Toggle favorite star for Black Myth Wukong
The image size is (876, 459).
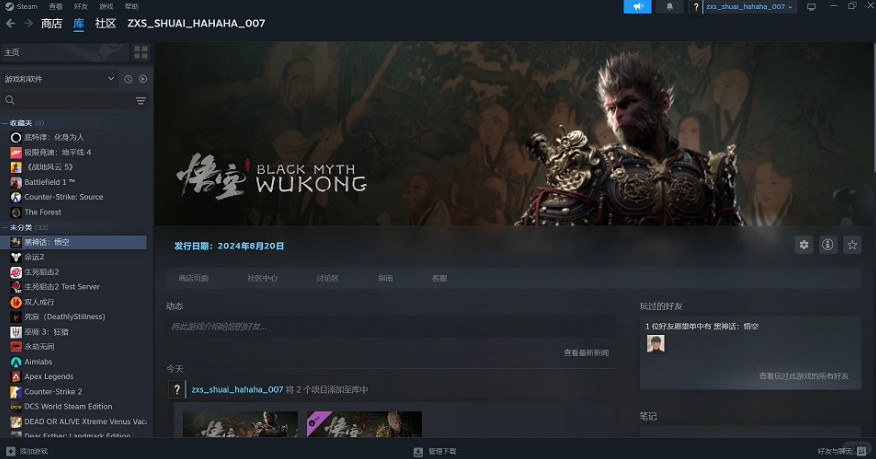tap(852, 244)
